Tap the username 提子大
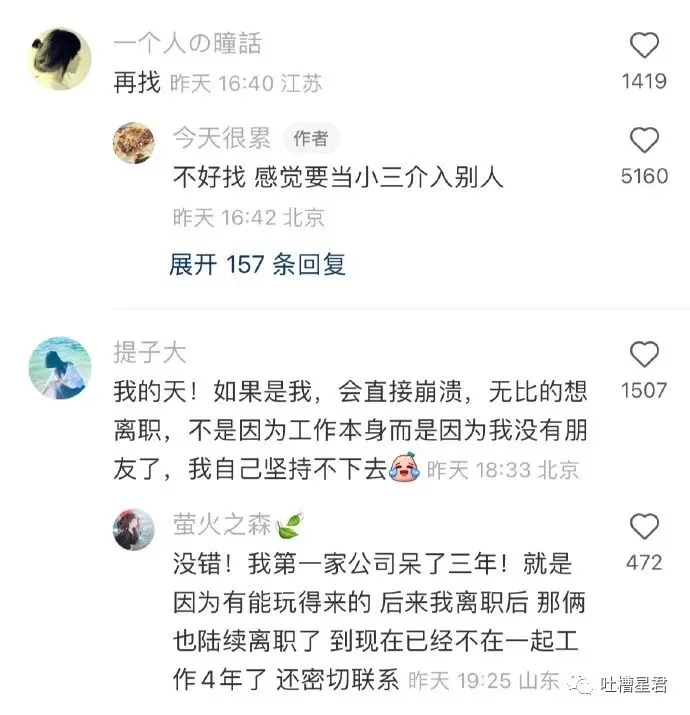This screenshot has height=715, width=690. [150, 353]
